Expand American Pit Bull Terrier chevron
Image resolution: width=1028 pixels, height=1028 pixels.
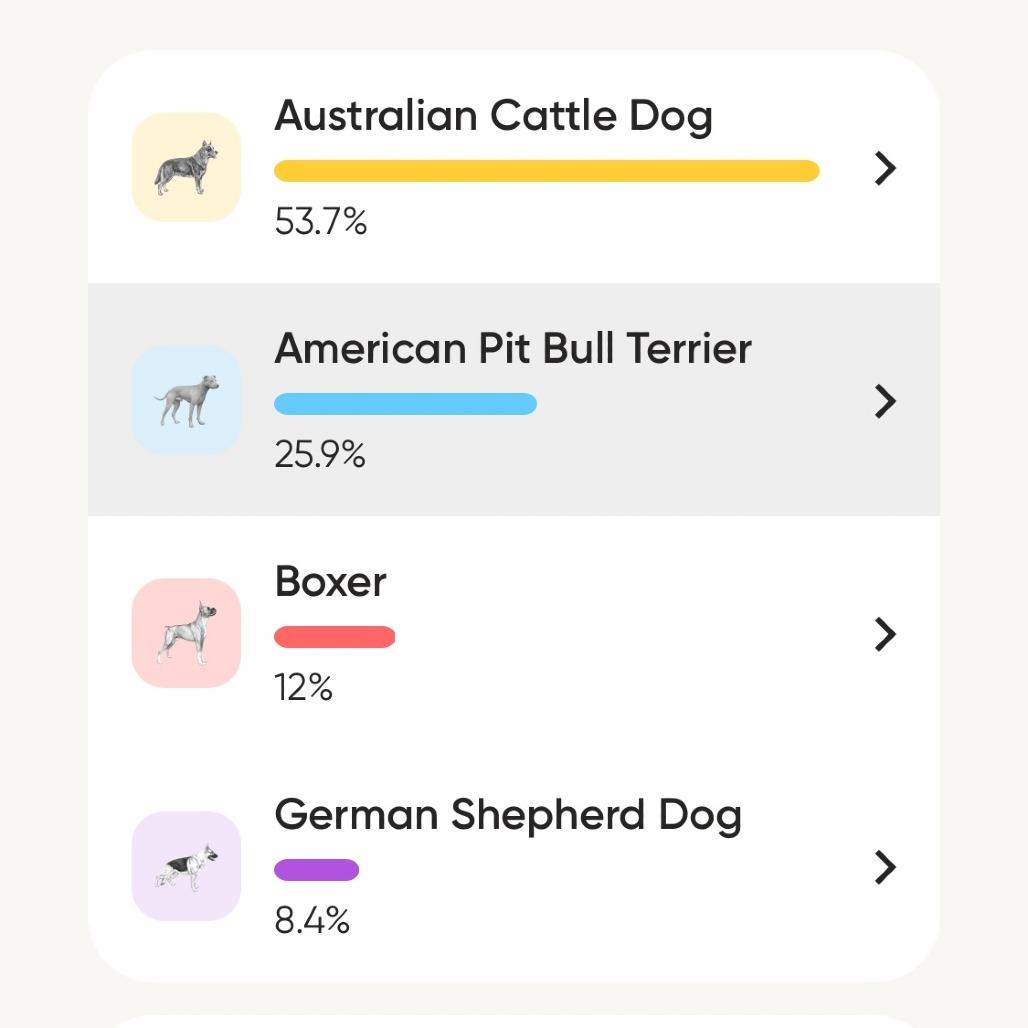pos(885,401)
